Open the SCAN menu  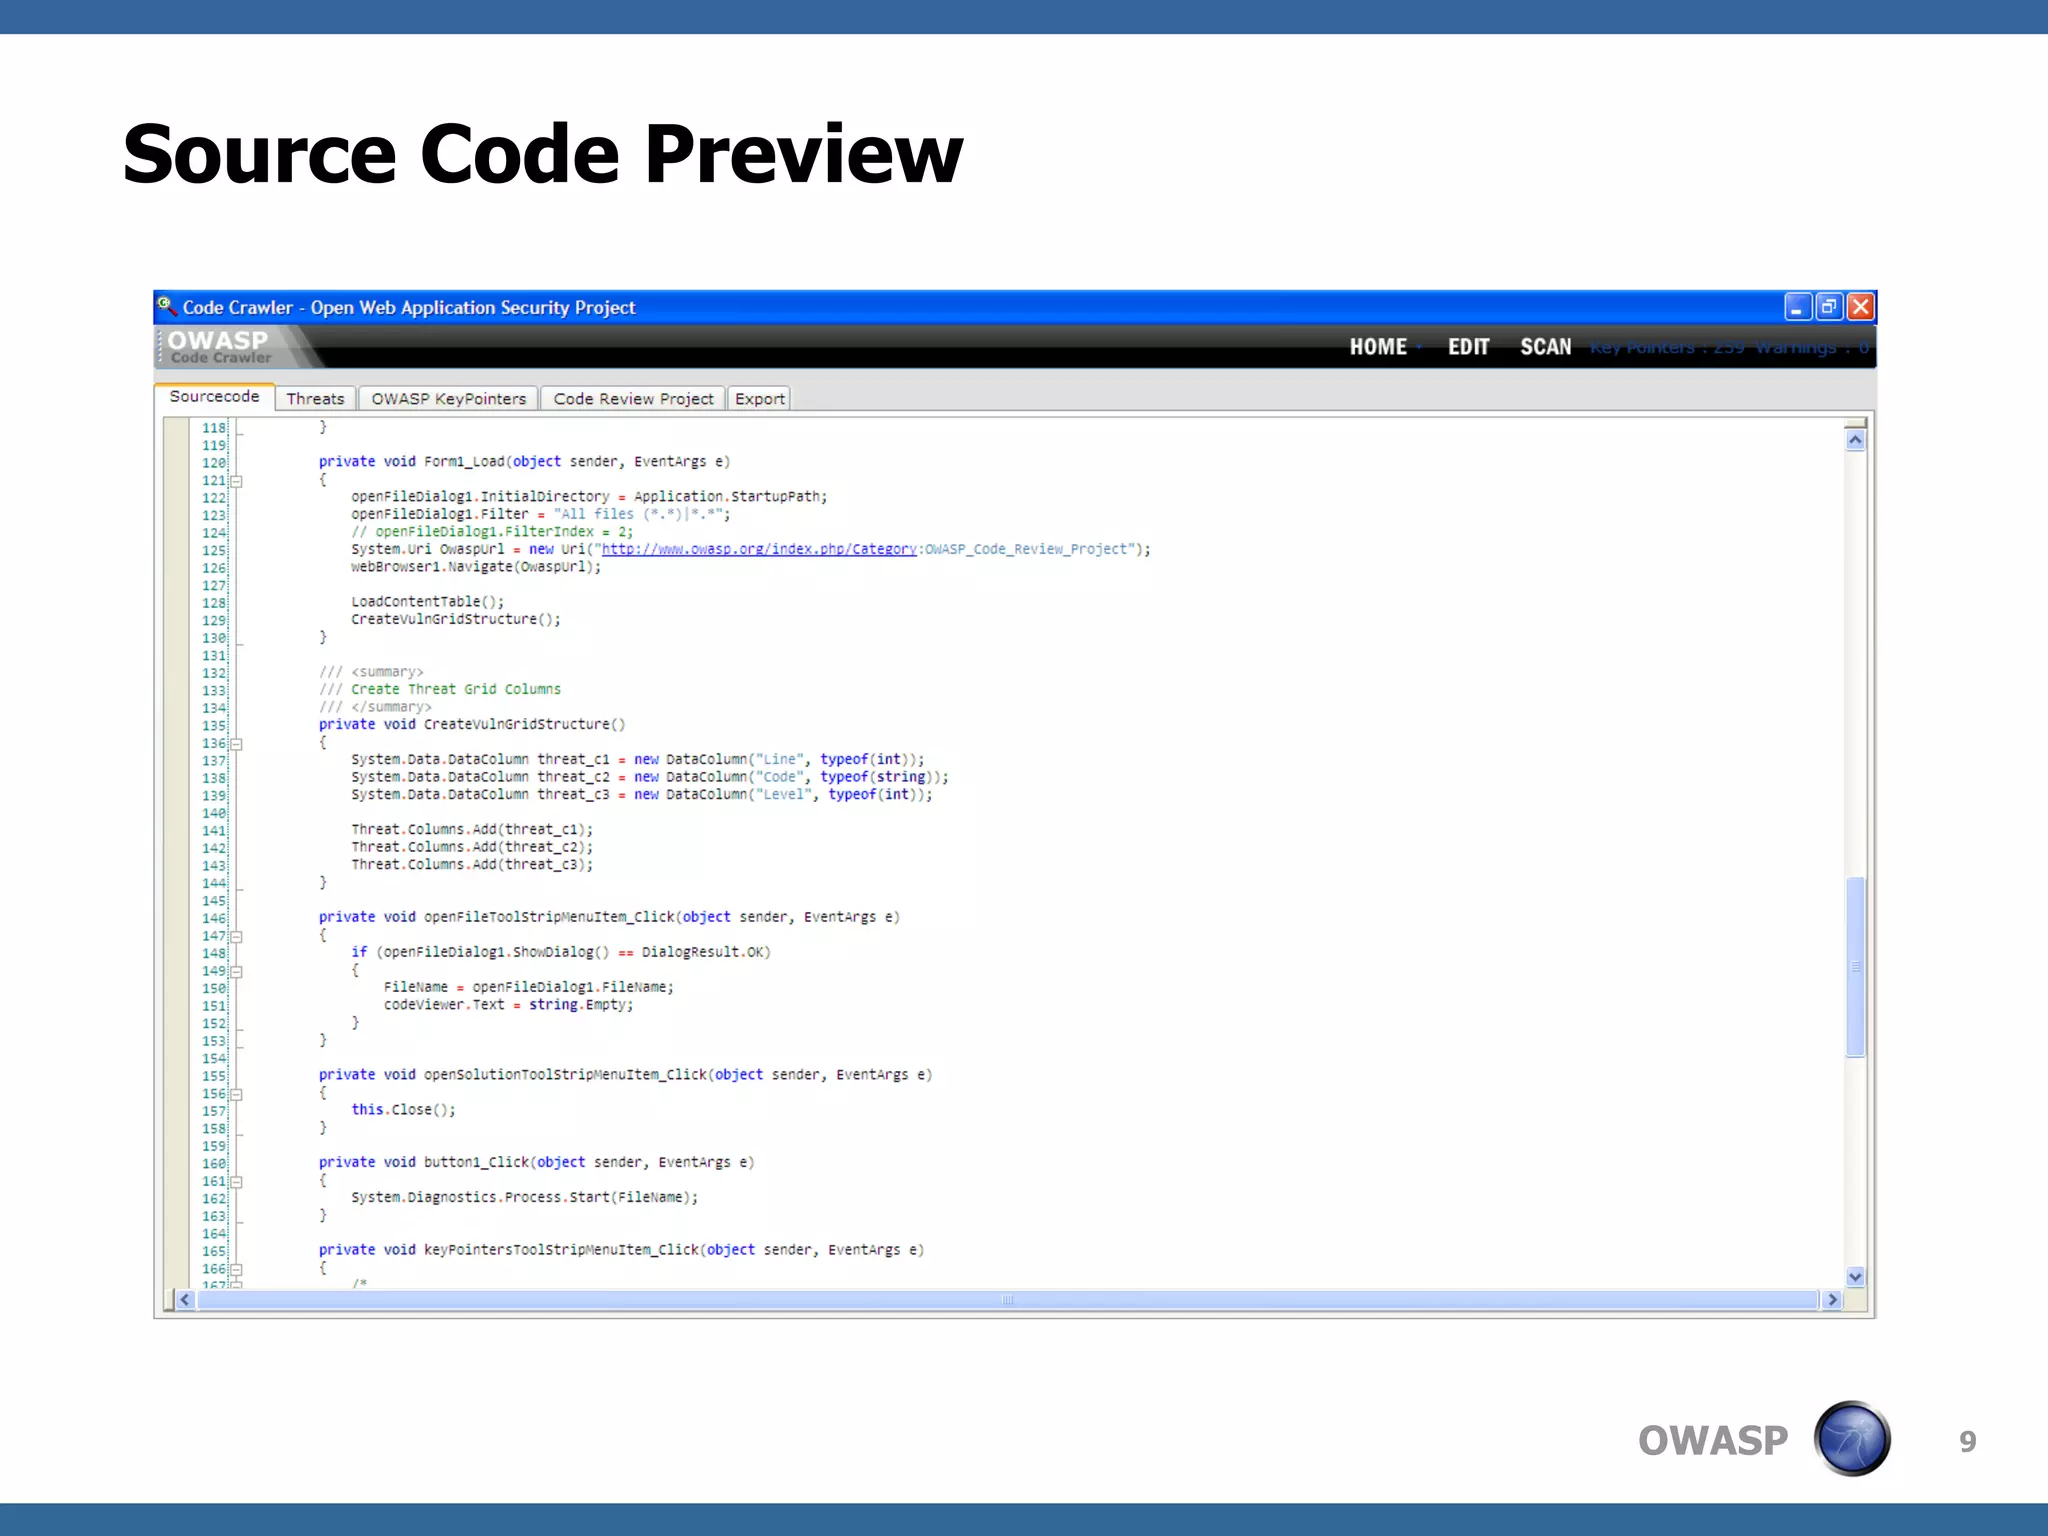pos(1545,347)
